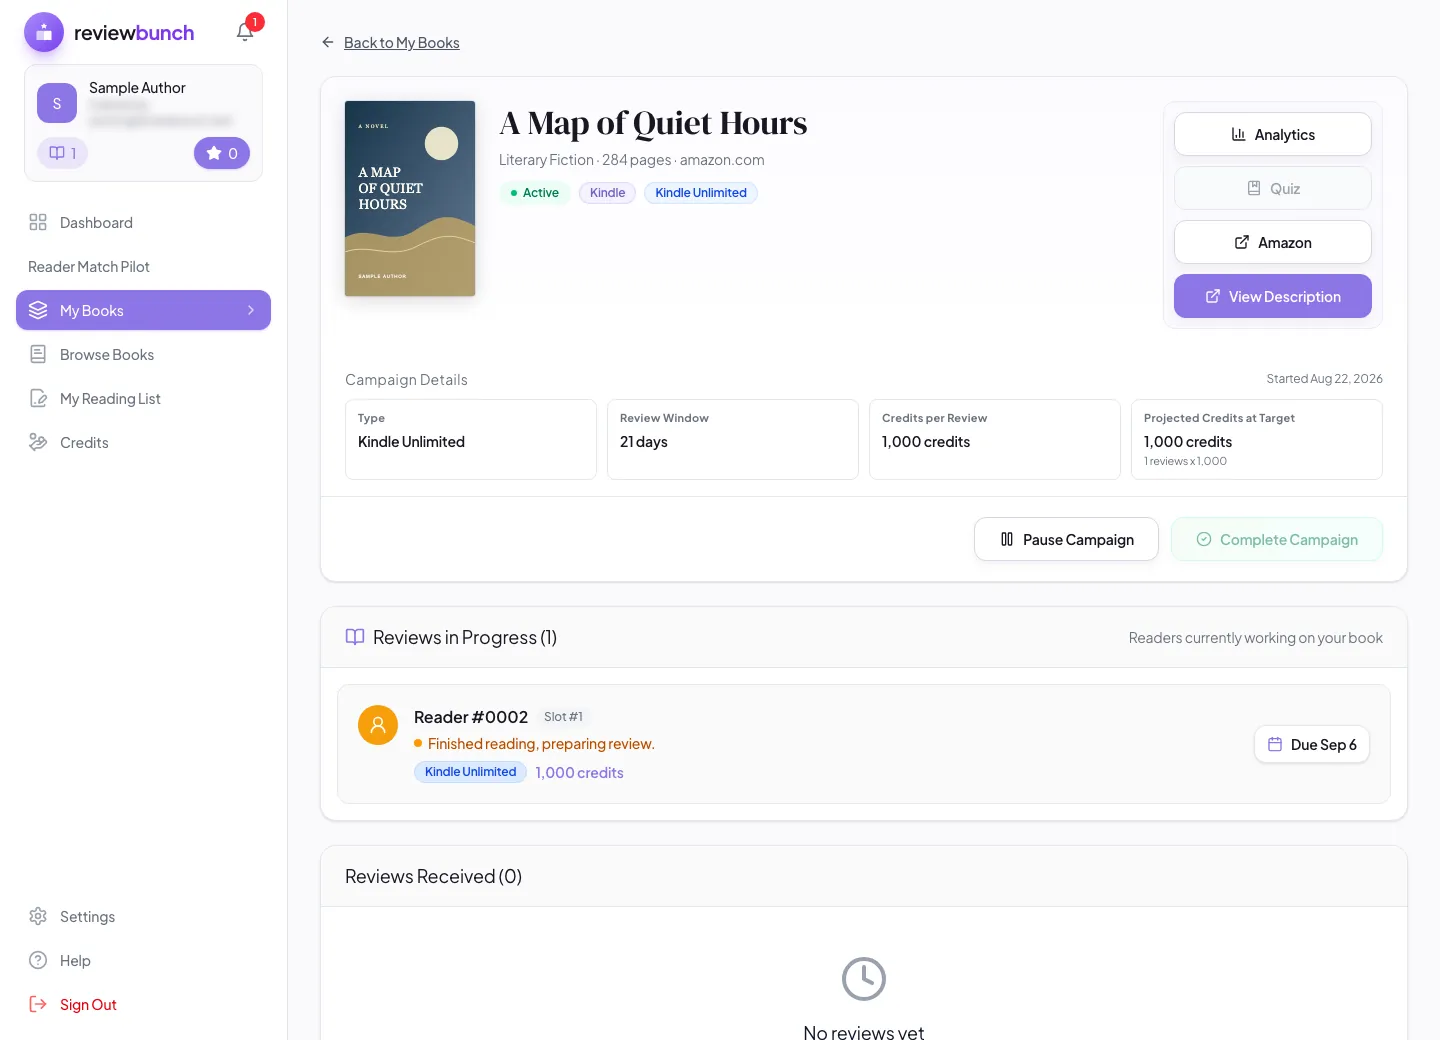Screen dimensions: 1440x1040
Task: Click the Type Kindle Unlimited card
Action: [x=471, y=439]
